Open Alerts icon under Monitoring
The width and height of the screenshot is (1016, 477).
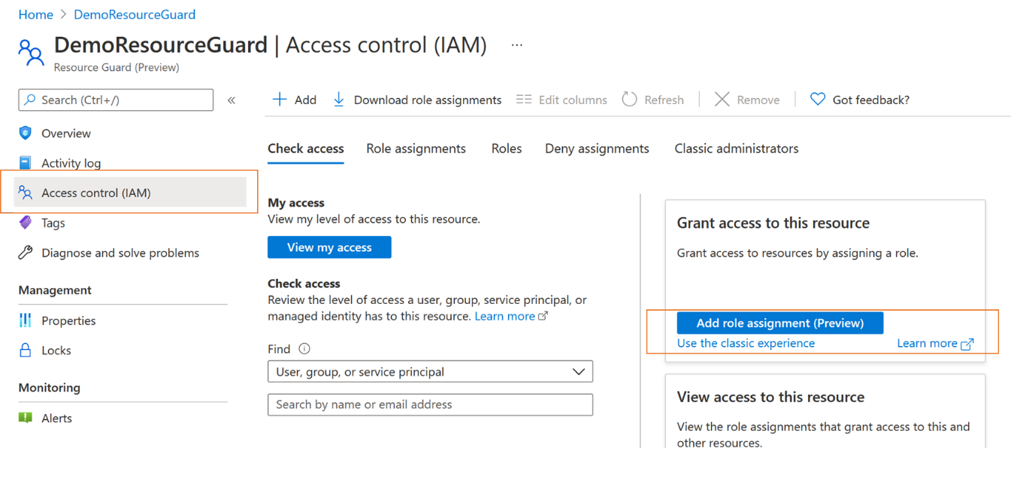(x=26, y=418)
